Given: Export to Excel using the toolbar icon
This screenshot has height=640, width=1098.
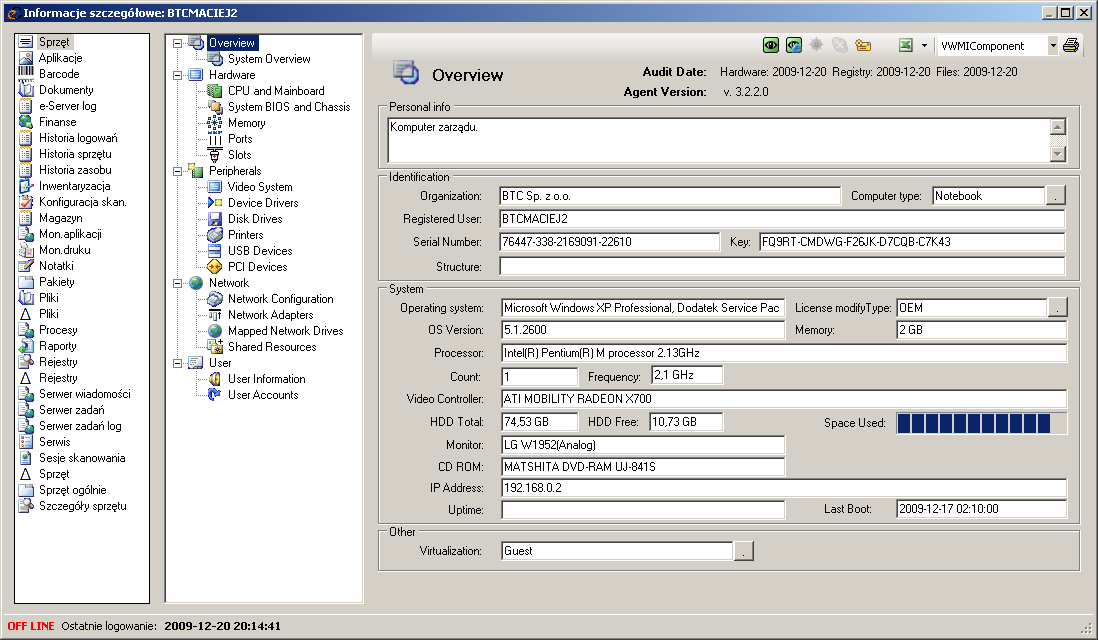Looking at the screenshot, I should point(905,46).
